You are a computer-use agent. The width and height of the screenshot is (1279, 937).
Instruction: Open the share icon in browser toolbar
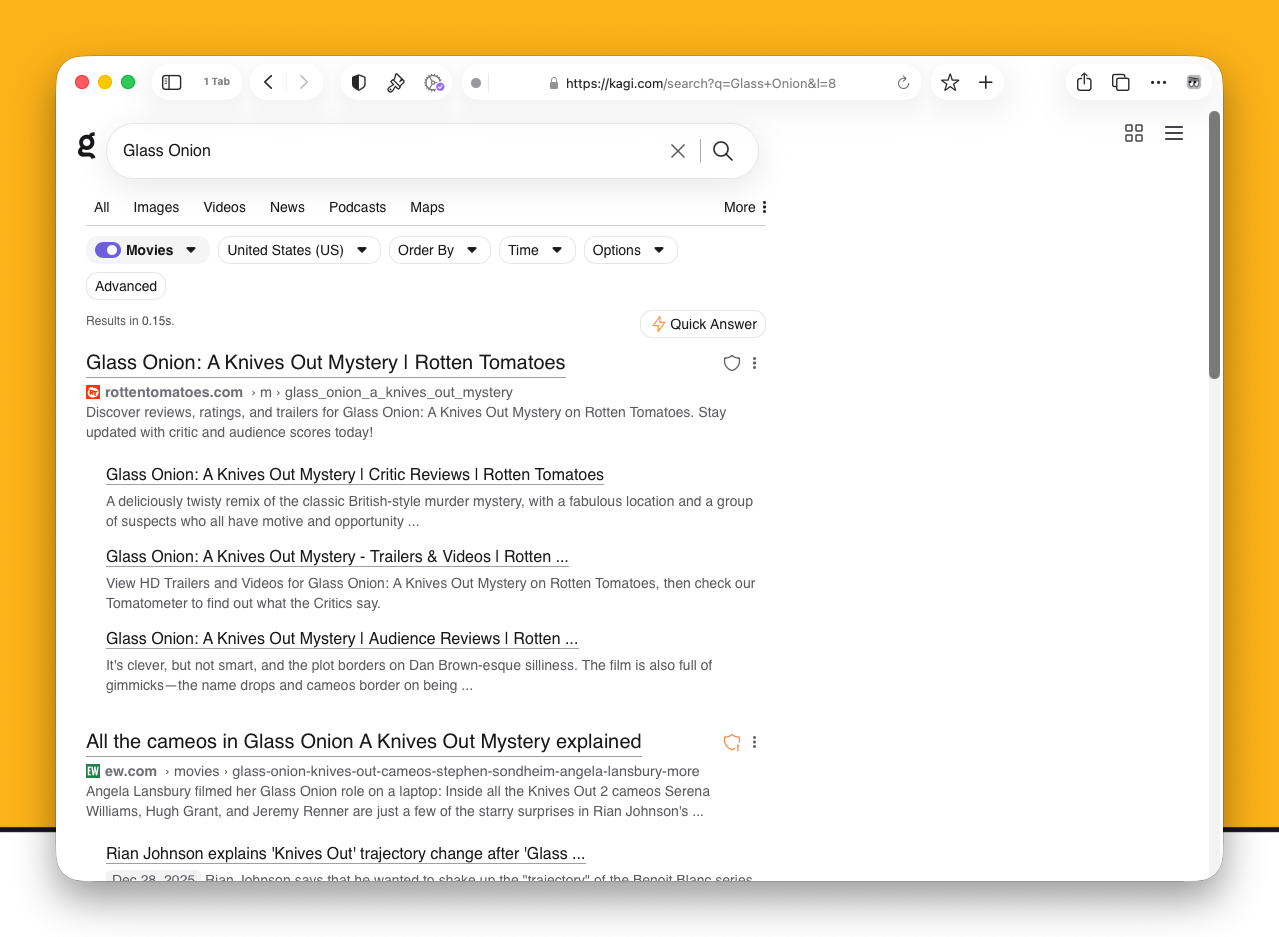[1084, 83]
